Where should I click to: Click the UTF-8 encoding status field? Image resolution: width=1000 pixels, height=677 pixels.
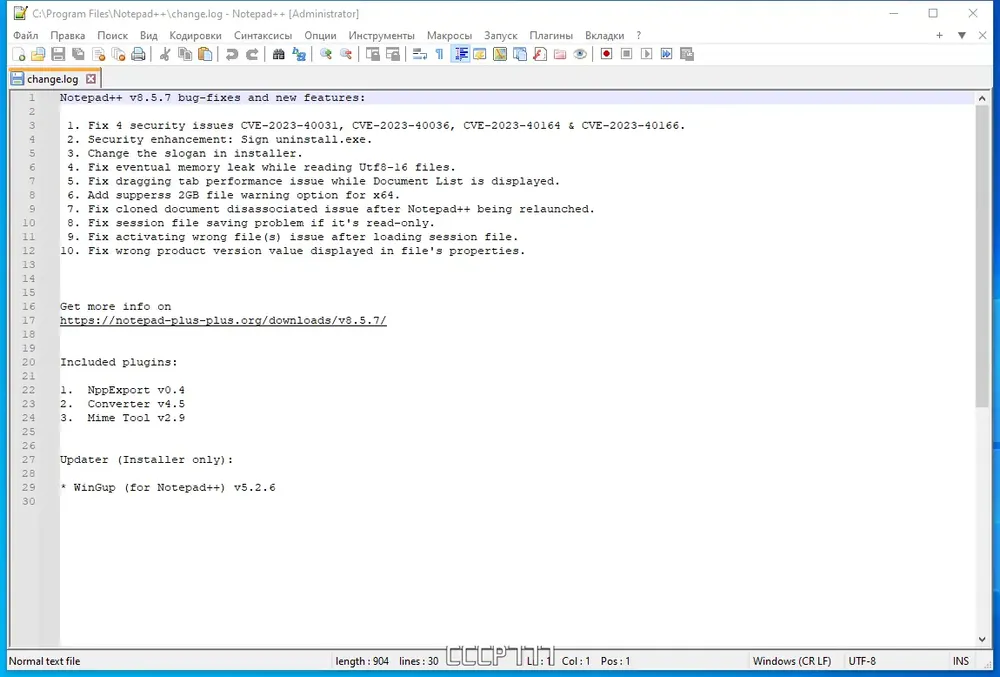click(862, 661)
